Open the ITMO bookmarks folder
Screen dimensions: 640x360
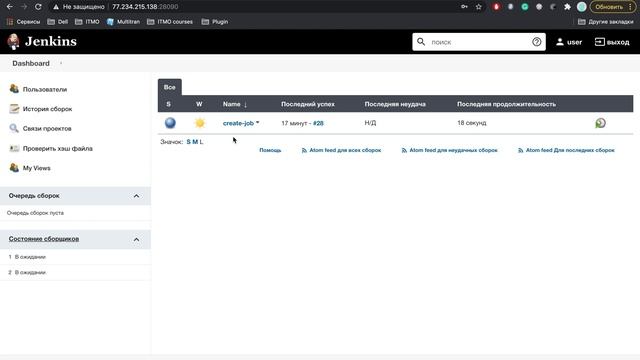(x=87, y=22)
